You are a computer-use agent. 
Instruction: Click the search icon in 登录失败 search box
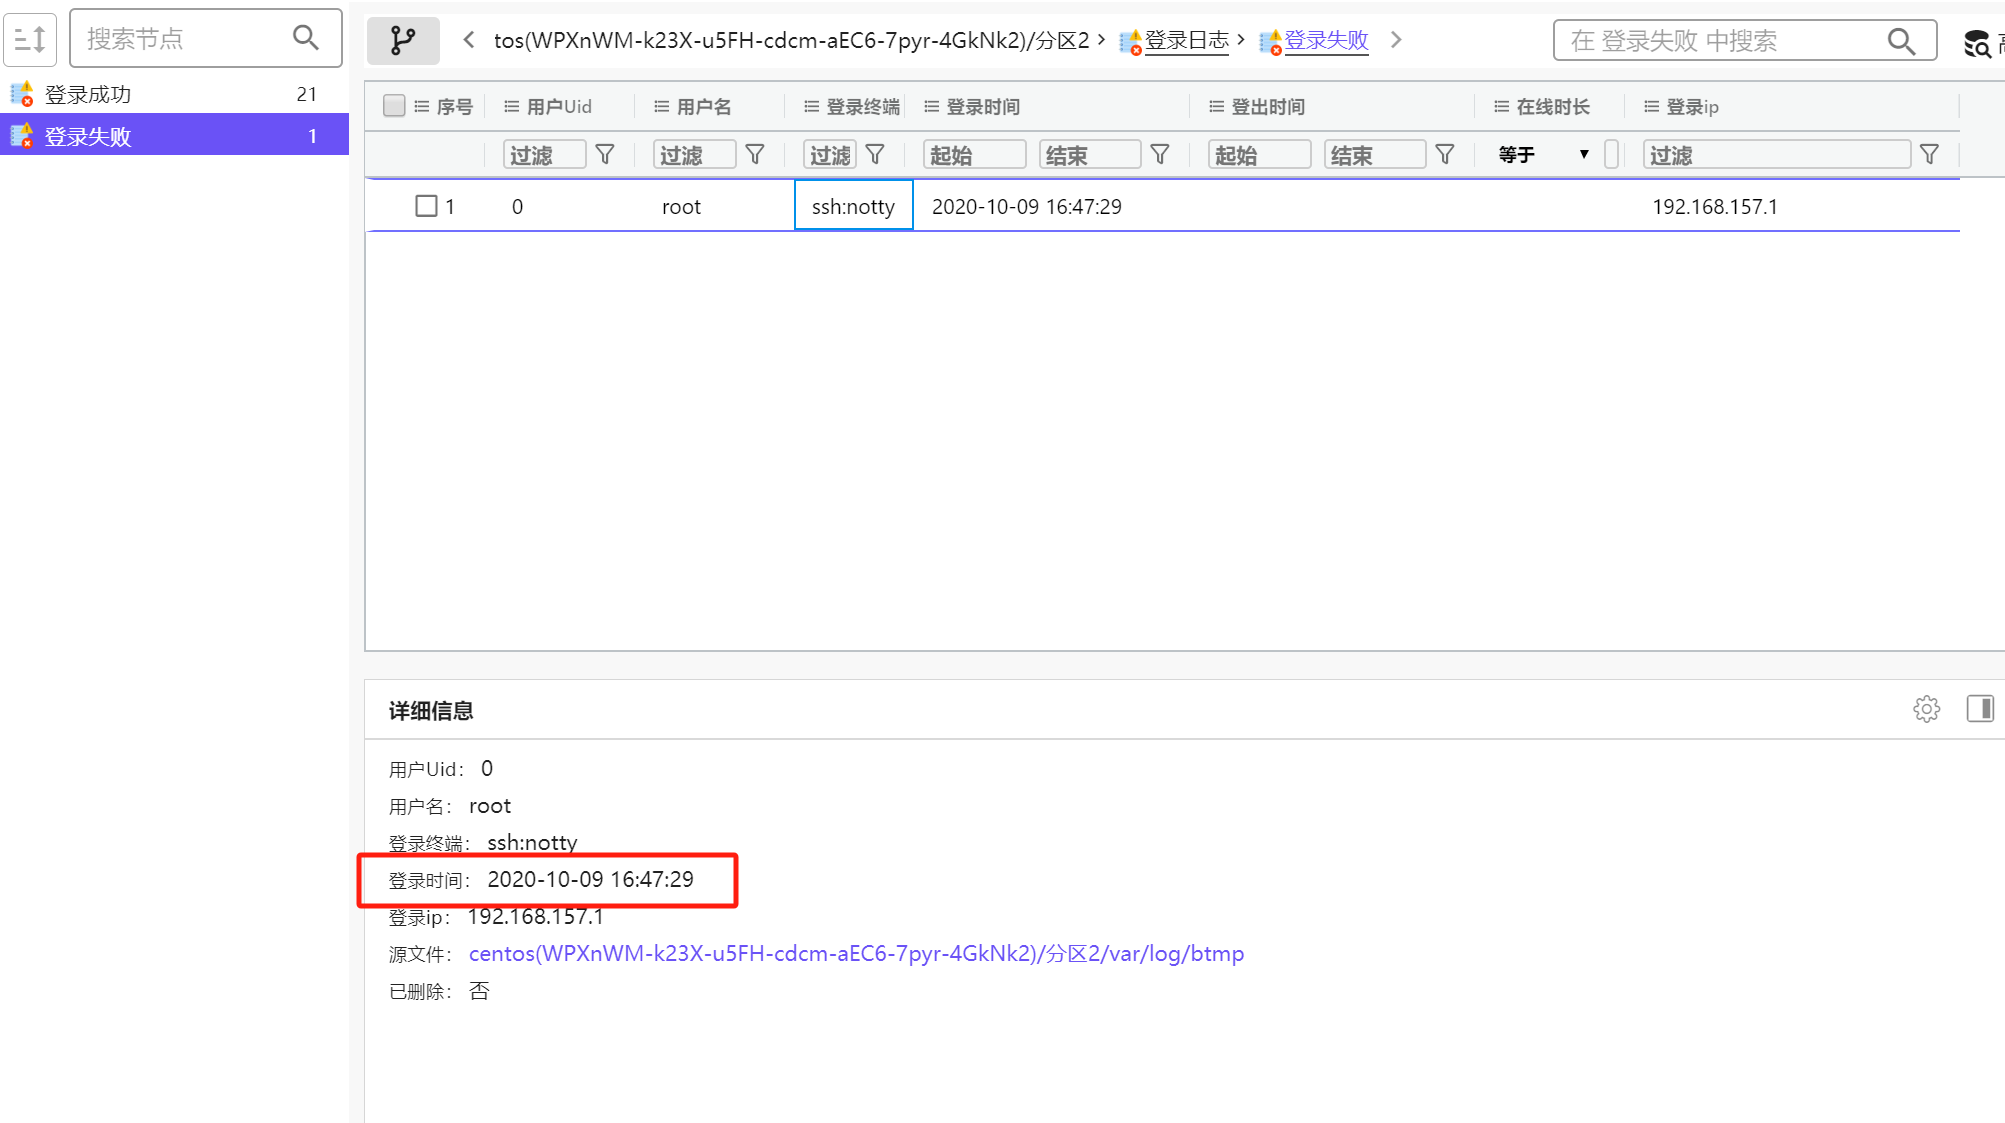(x=1901, y=41)
